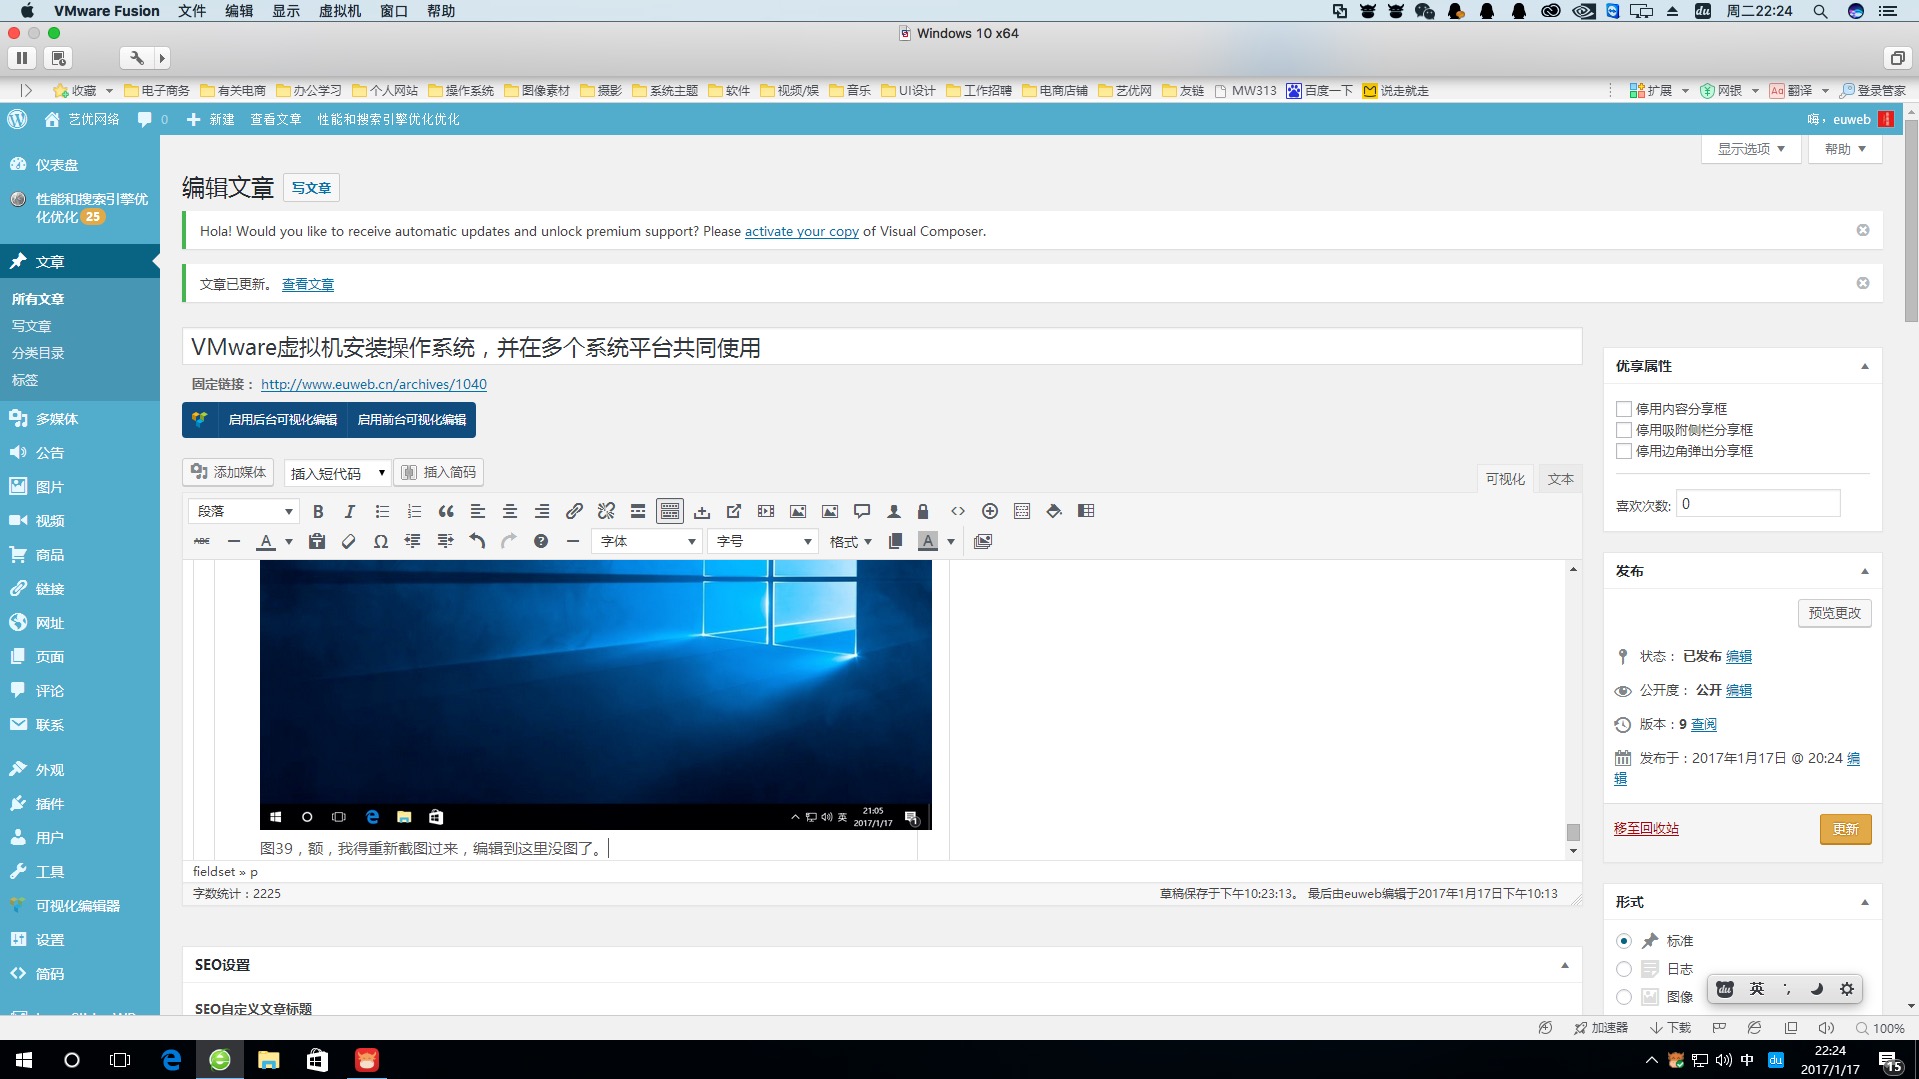Insert a special character (Omega icon)
The height and width of the screenshot is (1079, 1919).
pos(381,541)
